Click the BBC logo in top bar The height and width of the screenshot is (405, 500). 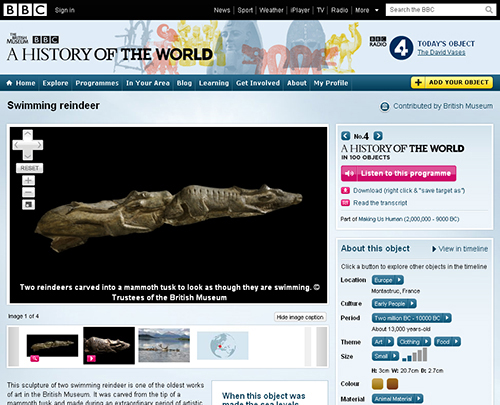25,10
